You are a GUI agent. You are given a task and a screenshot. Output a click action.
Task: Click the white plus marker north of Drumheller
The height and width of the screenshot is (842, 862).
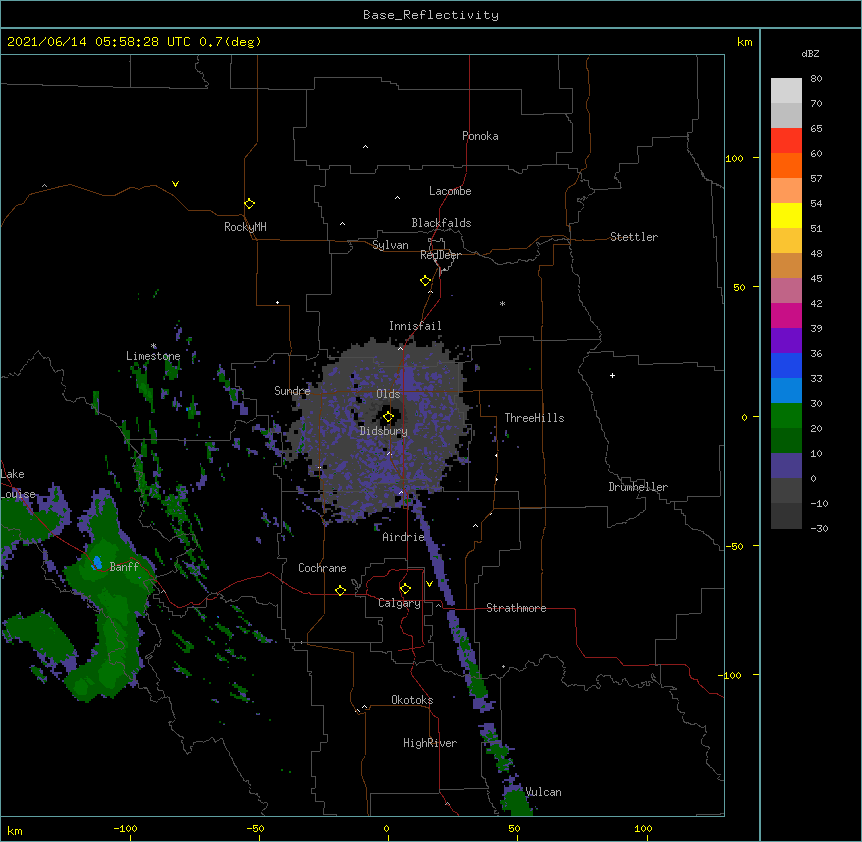612,375
